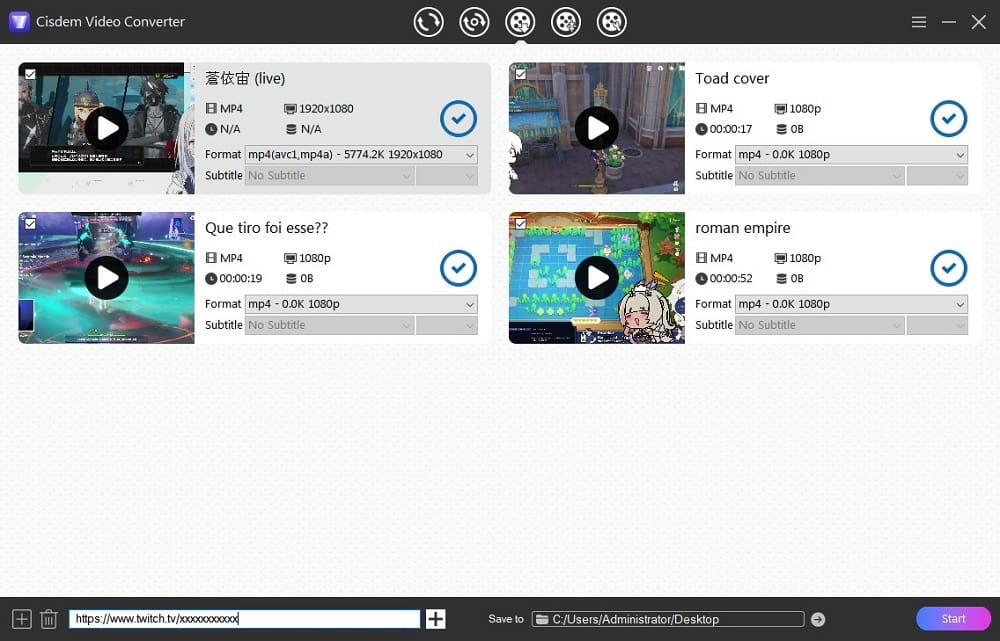The image size is (1000, 641).
Task: Open the hamburger menu top right
Action: (918, 21)
